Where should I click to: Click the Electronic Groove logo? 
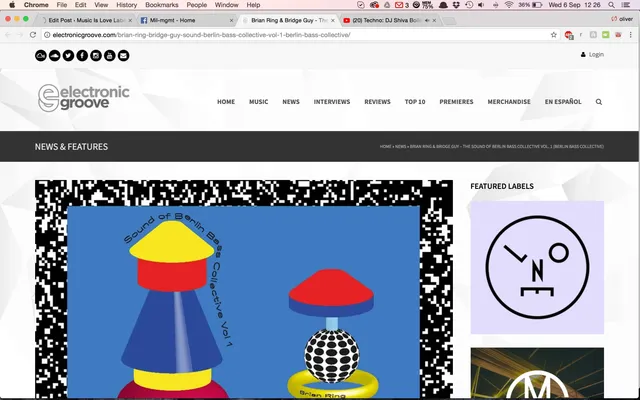84,98
